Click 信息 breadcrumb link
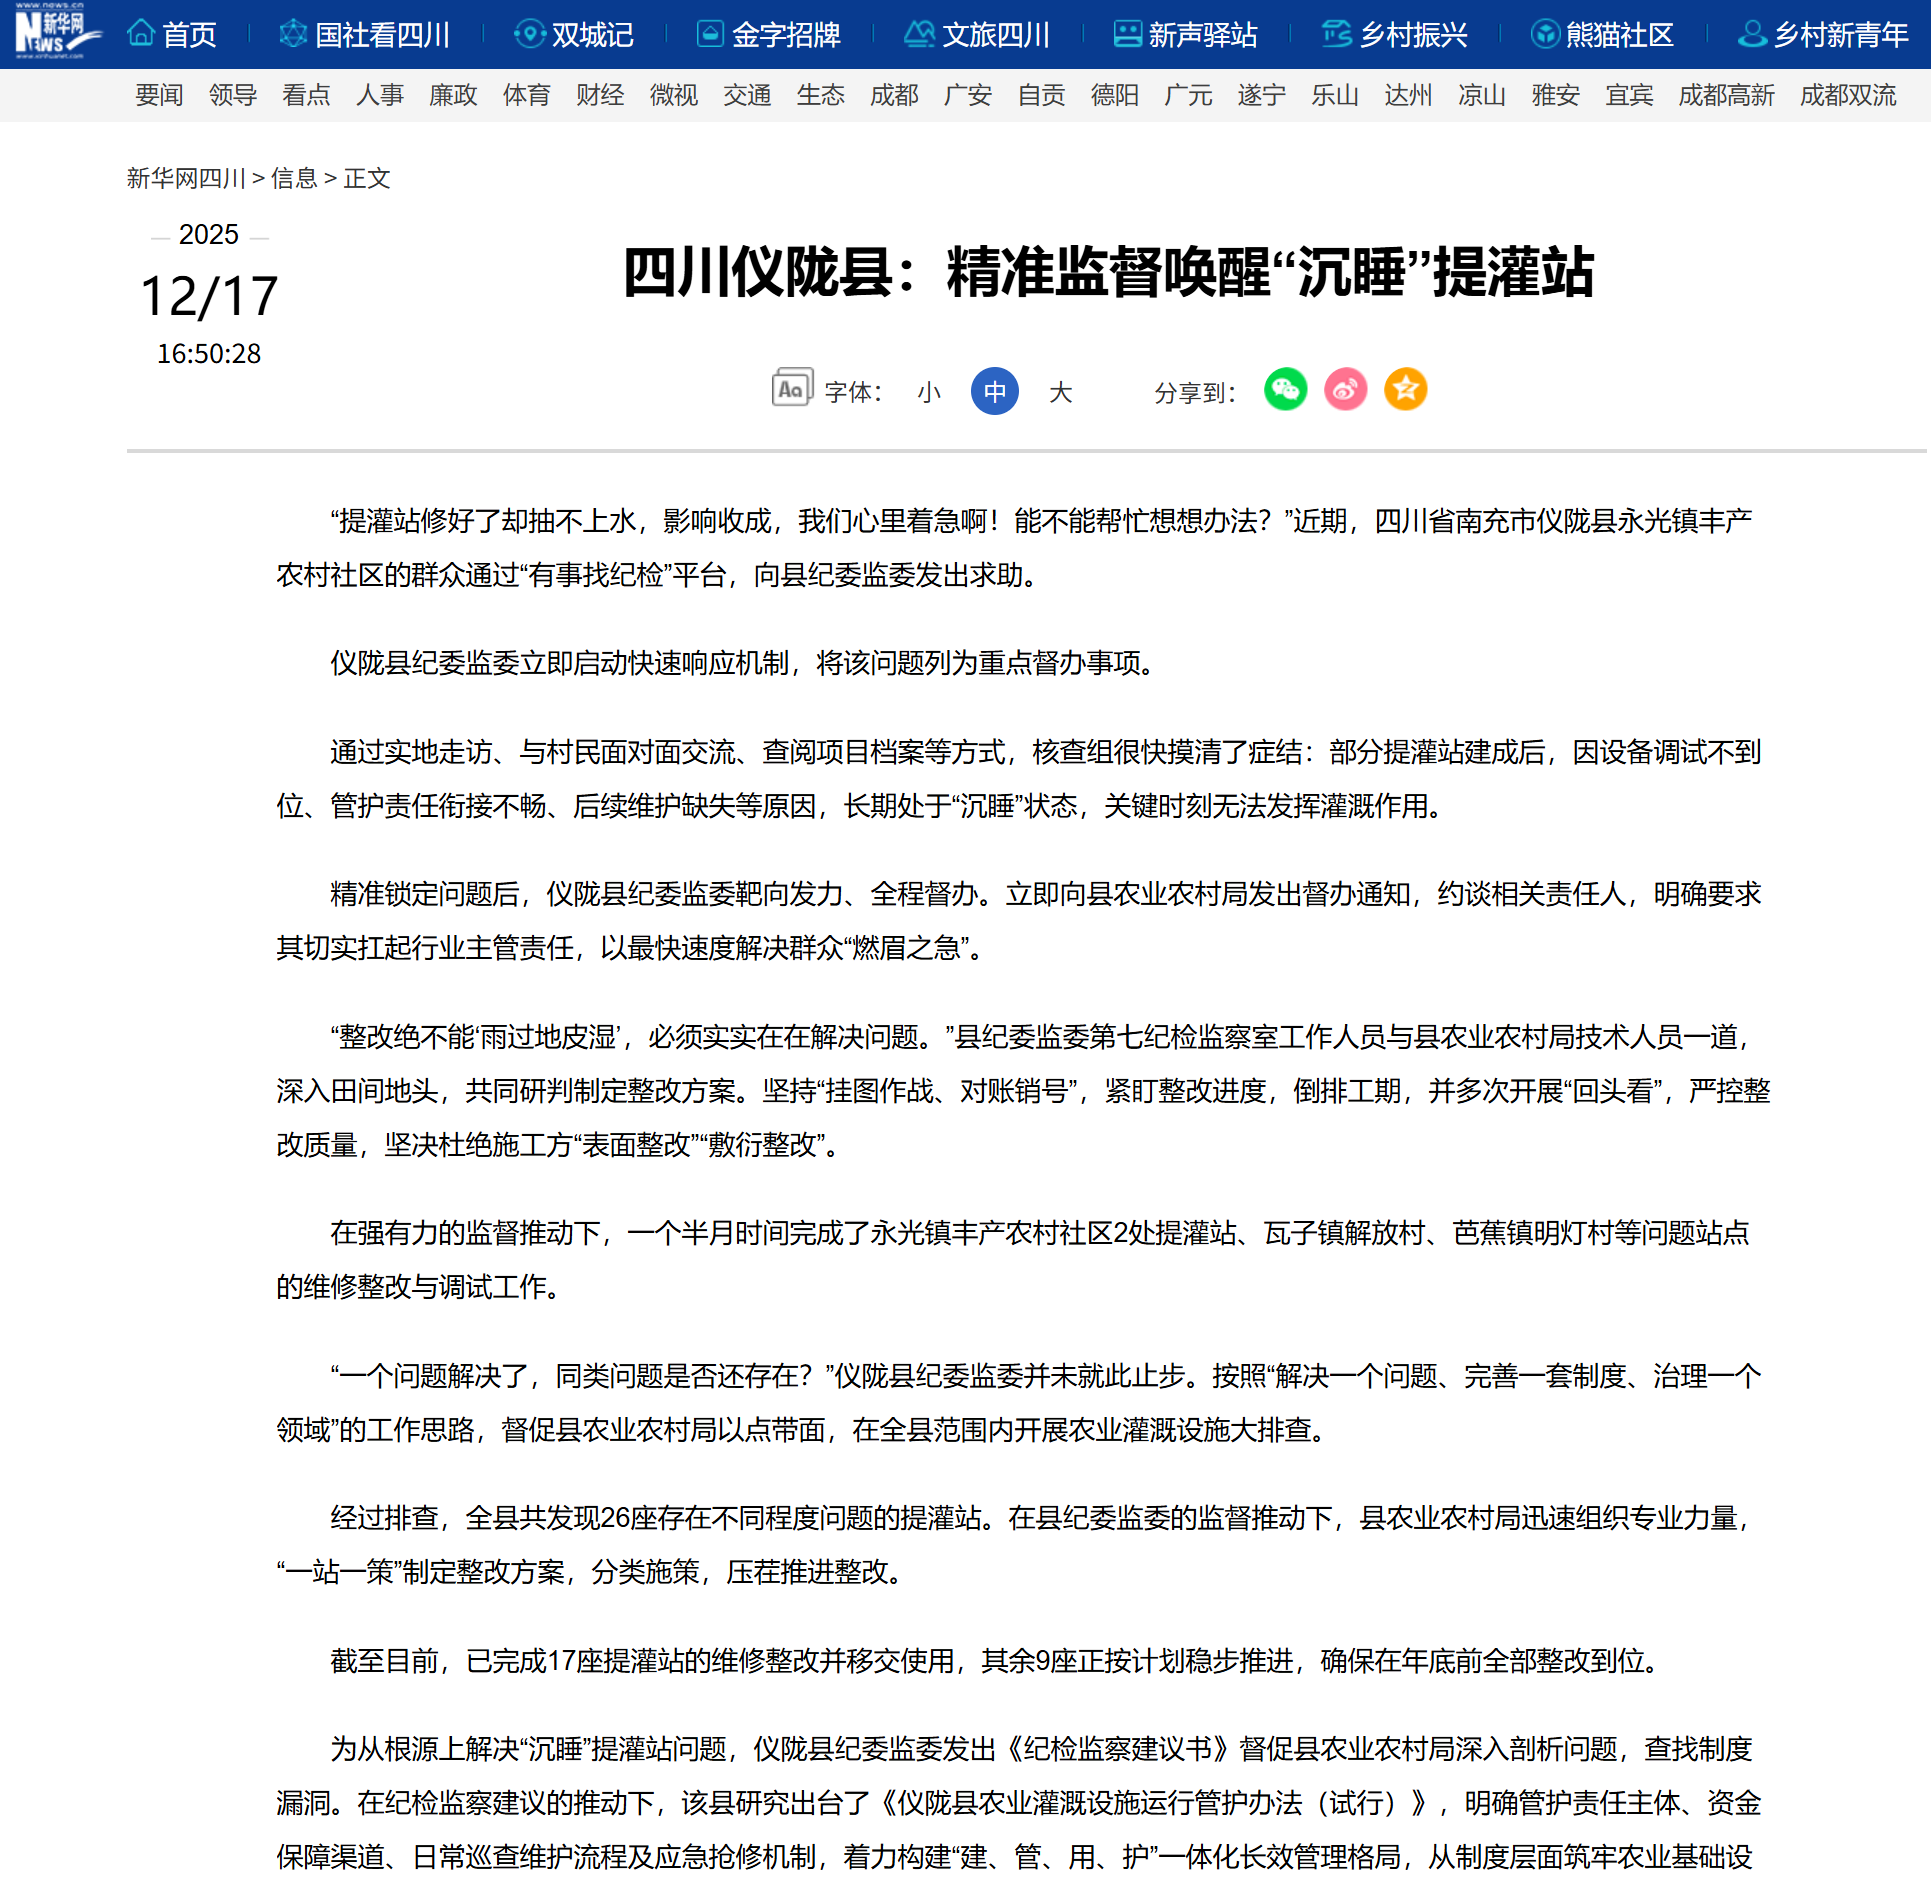Image resolution: width=1931 pixels, height=1890 pixels. tap(294, 178)
